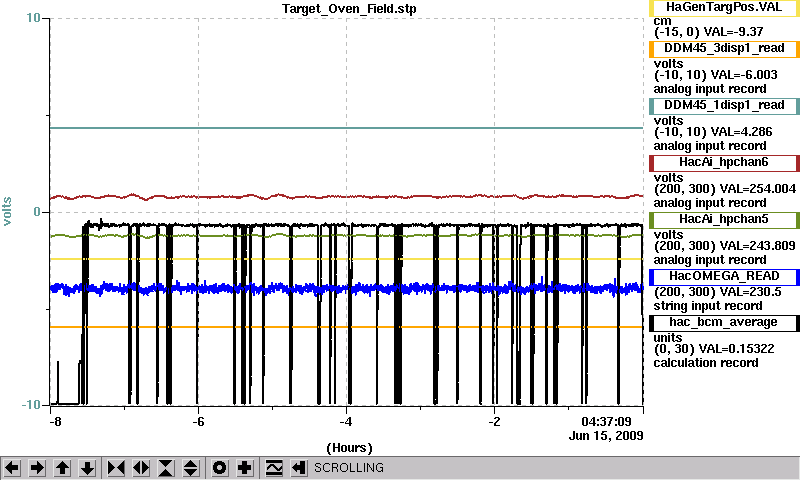Click the 04:37:09 time label
800x480 pixels.
[x=606, y=422]
